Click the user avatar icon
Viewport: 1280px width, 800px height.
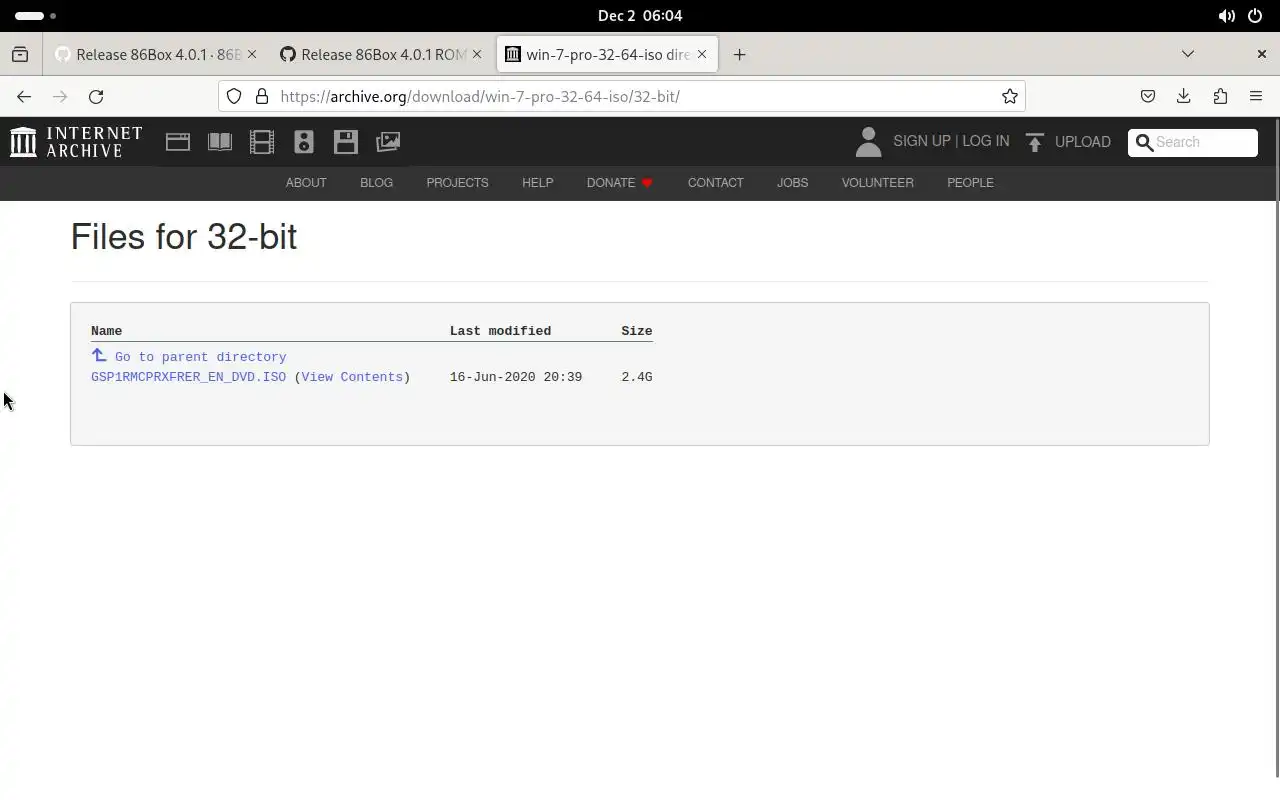point(868,142)
